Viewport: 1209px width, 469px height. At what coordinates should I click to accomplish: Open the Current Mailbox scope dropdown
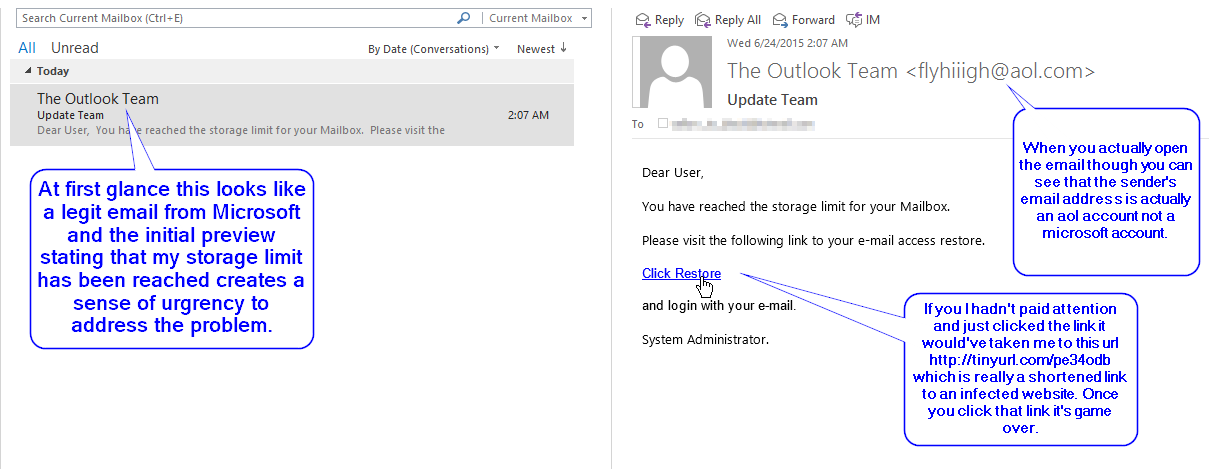[x=536, y=18]
